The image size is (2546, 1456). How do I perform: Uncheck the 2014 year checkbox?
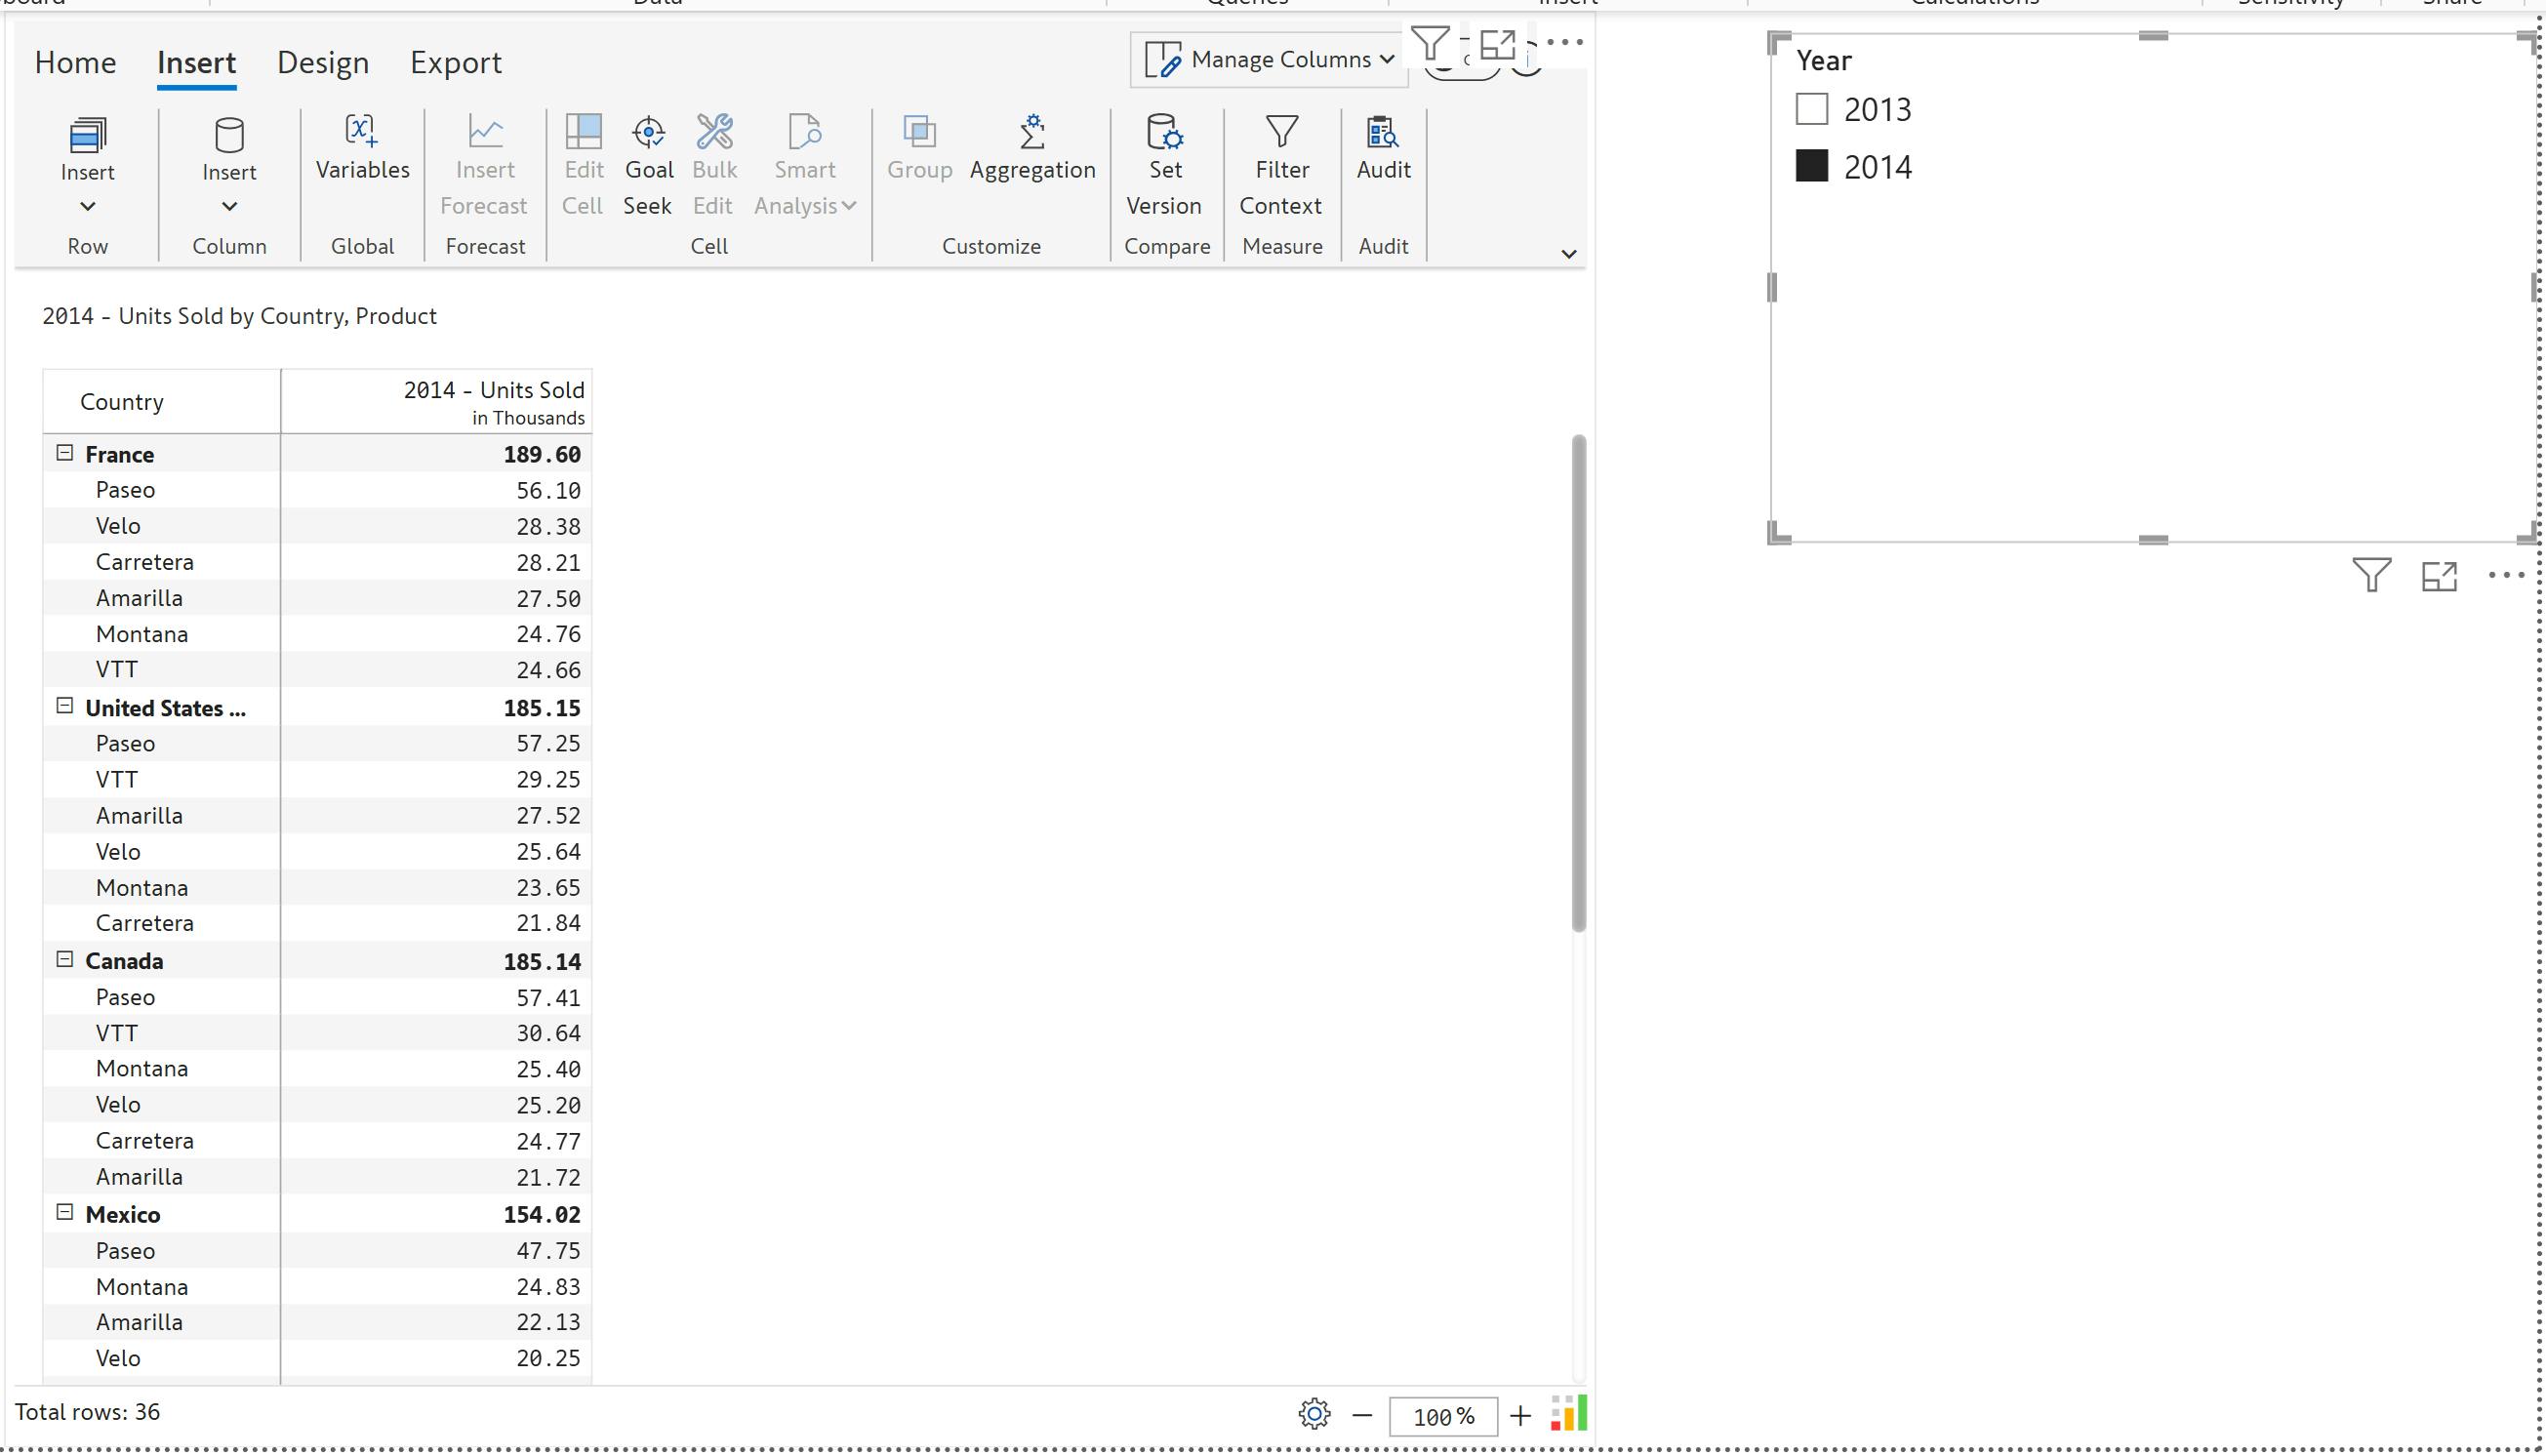(1811, 166)
